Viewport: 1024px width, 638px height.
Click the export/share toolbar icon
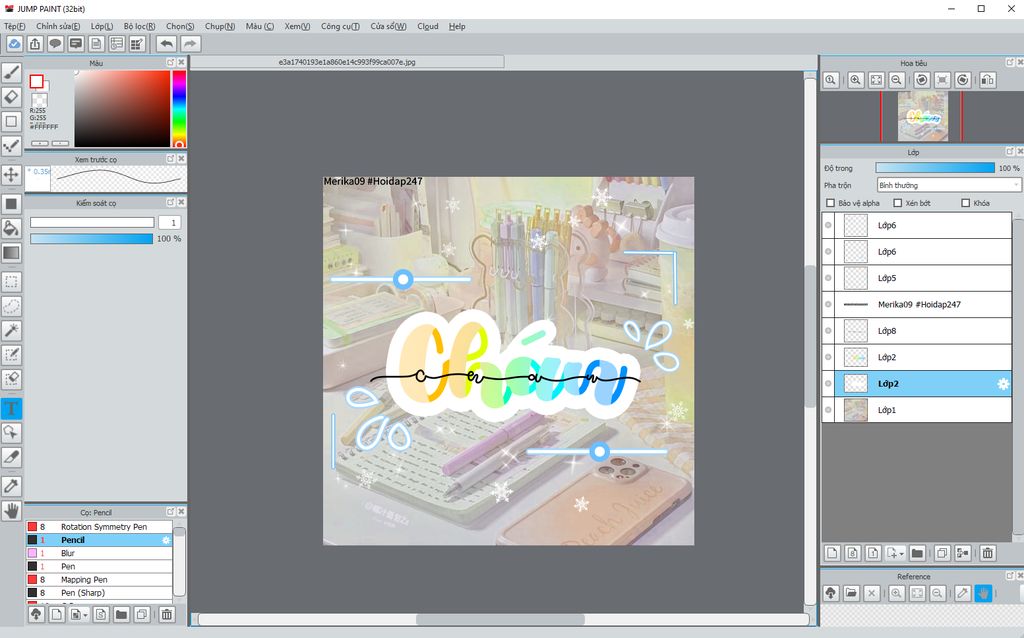coord(35,44)
